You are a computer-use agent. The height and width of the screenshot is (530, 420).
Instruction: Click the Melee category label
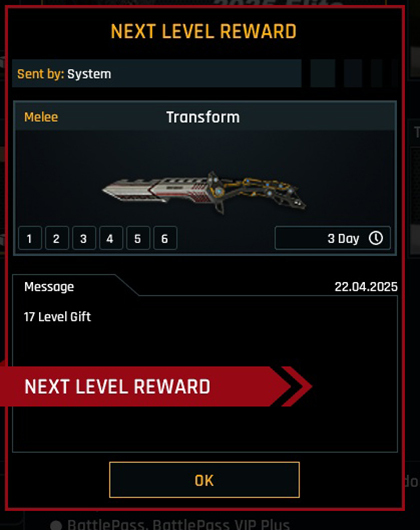click(x=41, y=117)
